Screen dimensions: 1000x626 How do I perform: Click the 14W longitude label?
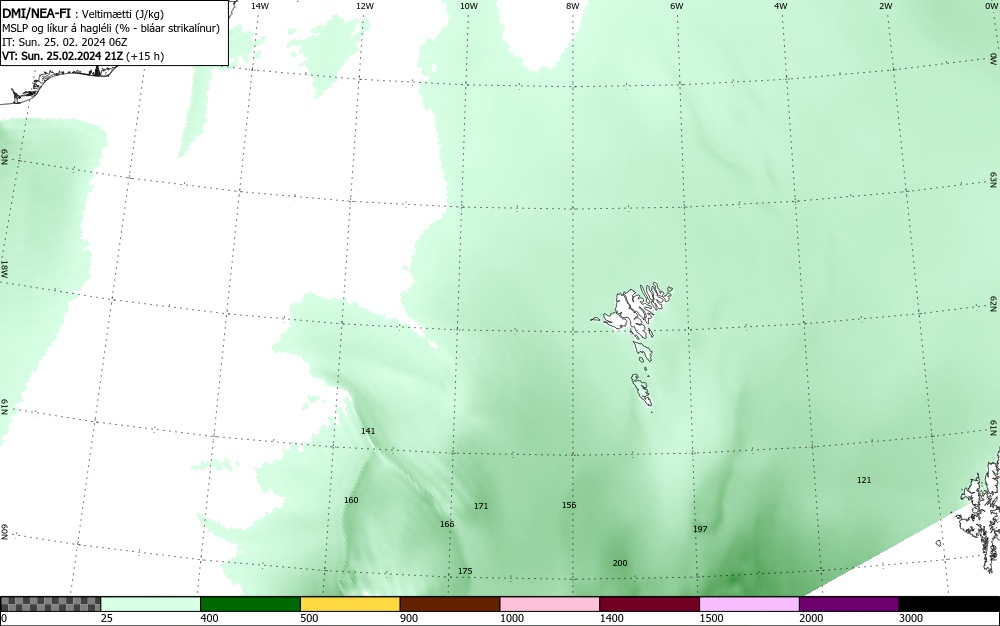[260, 6]
